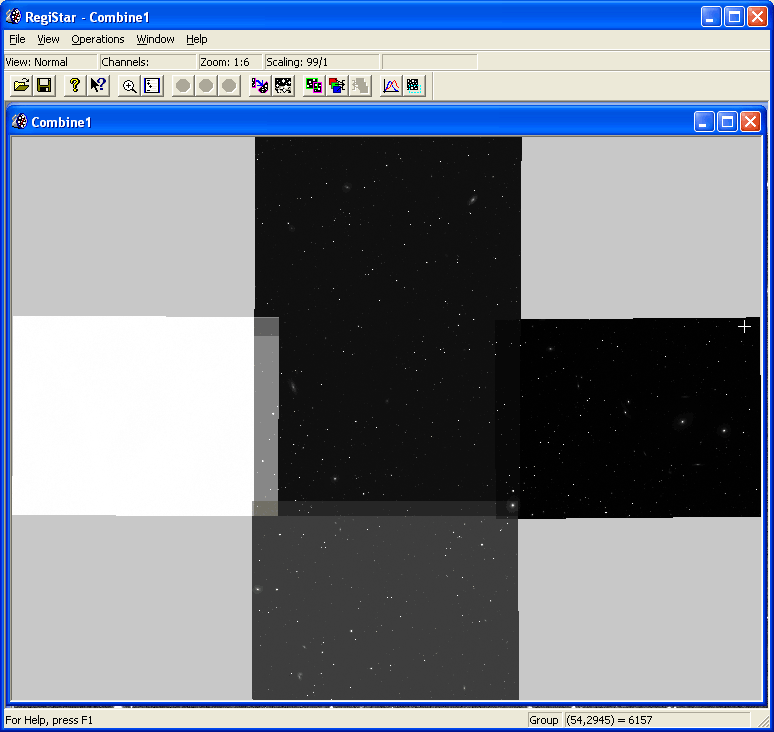Click the red-blue overlapping squares icon
Viewport: 774px width, 732px height.
pos(337,86)
